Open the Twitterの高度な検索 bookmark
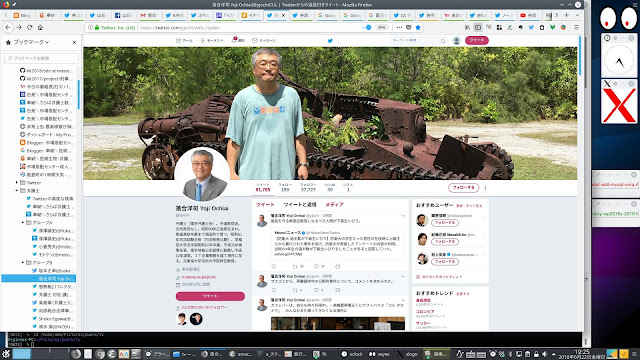The height and width of the screenshot is (360, 640). coord(50,198)
